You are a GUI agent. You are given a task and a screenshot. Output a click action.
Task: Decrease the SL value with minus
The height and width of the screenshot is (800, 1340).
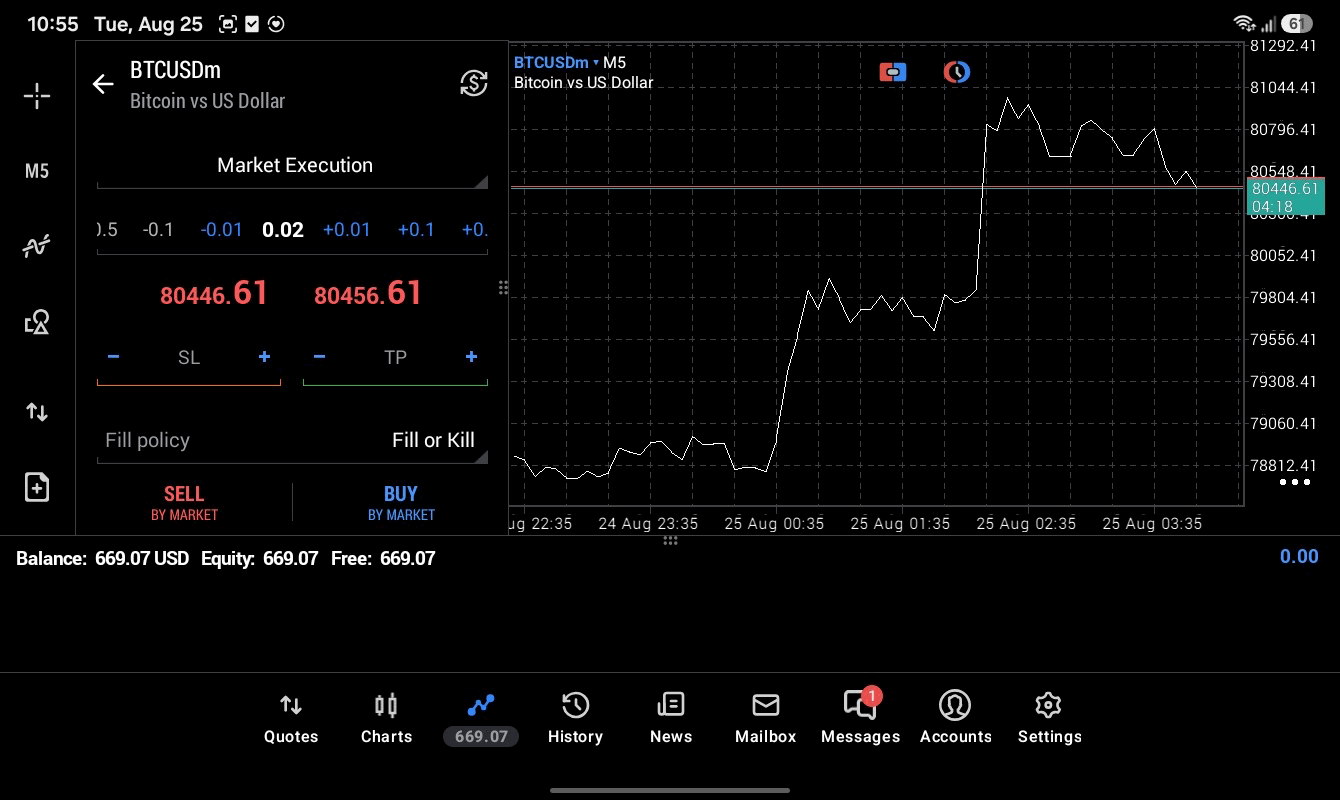(x=113, y=357)
